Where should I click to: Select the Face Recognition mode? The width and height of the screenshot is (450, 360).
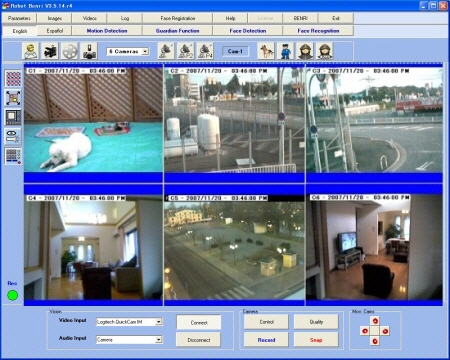point(318,31)
